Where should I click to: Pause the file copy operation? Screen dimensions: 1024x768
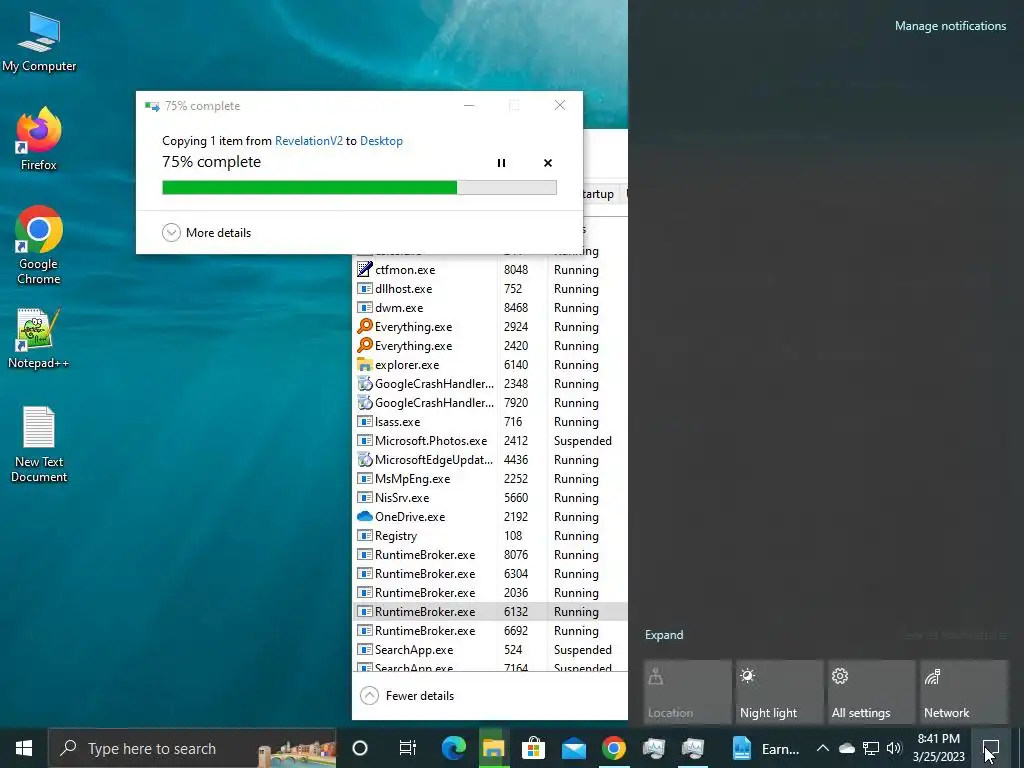pyautogui.click(x=501, y=163)
